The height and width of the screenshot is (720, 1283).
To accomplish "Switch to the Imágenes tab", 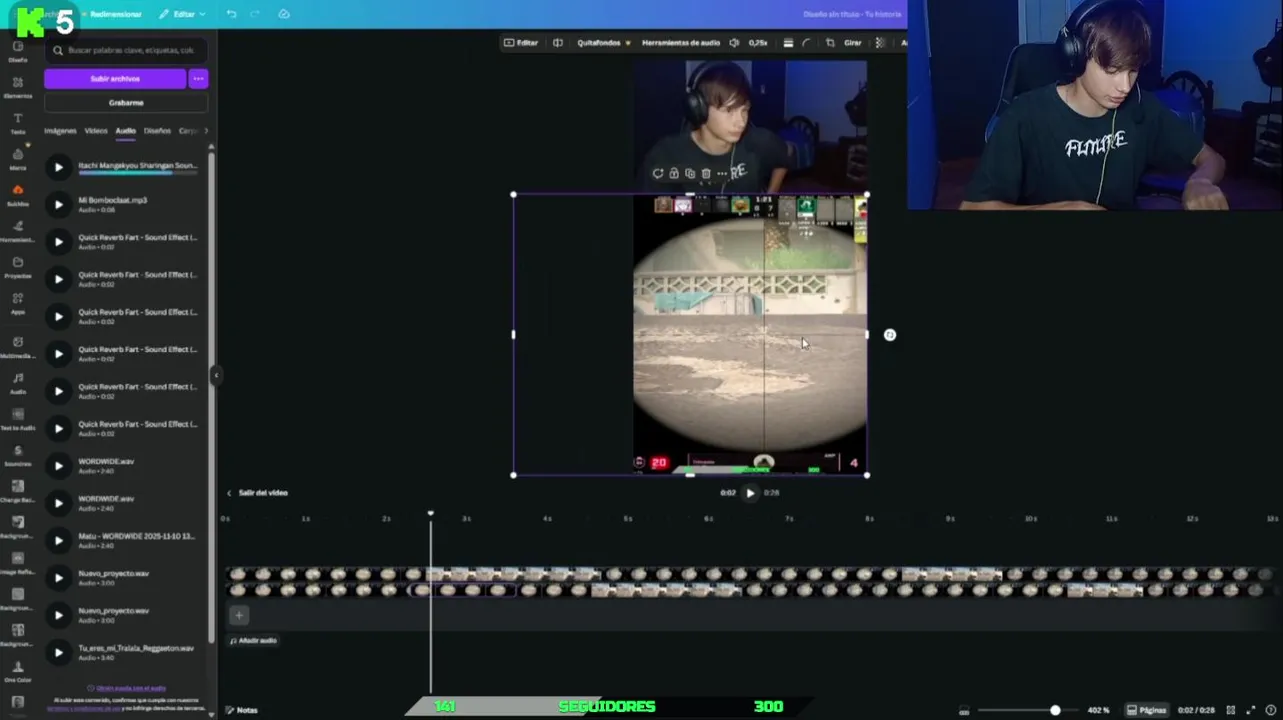I will click(x=60, y=131).
